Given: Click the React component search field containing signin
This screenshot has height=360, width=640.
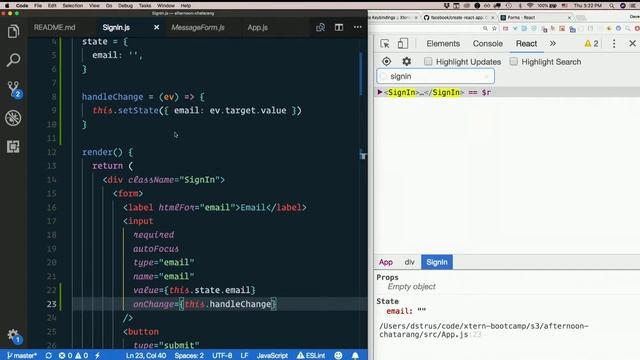Looking at the screenshot, I should pyautogui.click(x=436, y=76).
